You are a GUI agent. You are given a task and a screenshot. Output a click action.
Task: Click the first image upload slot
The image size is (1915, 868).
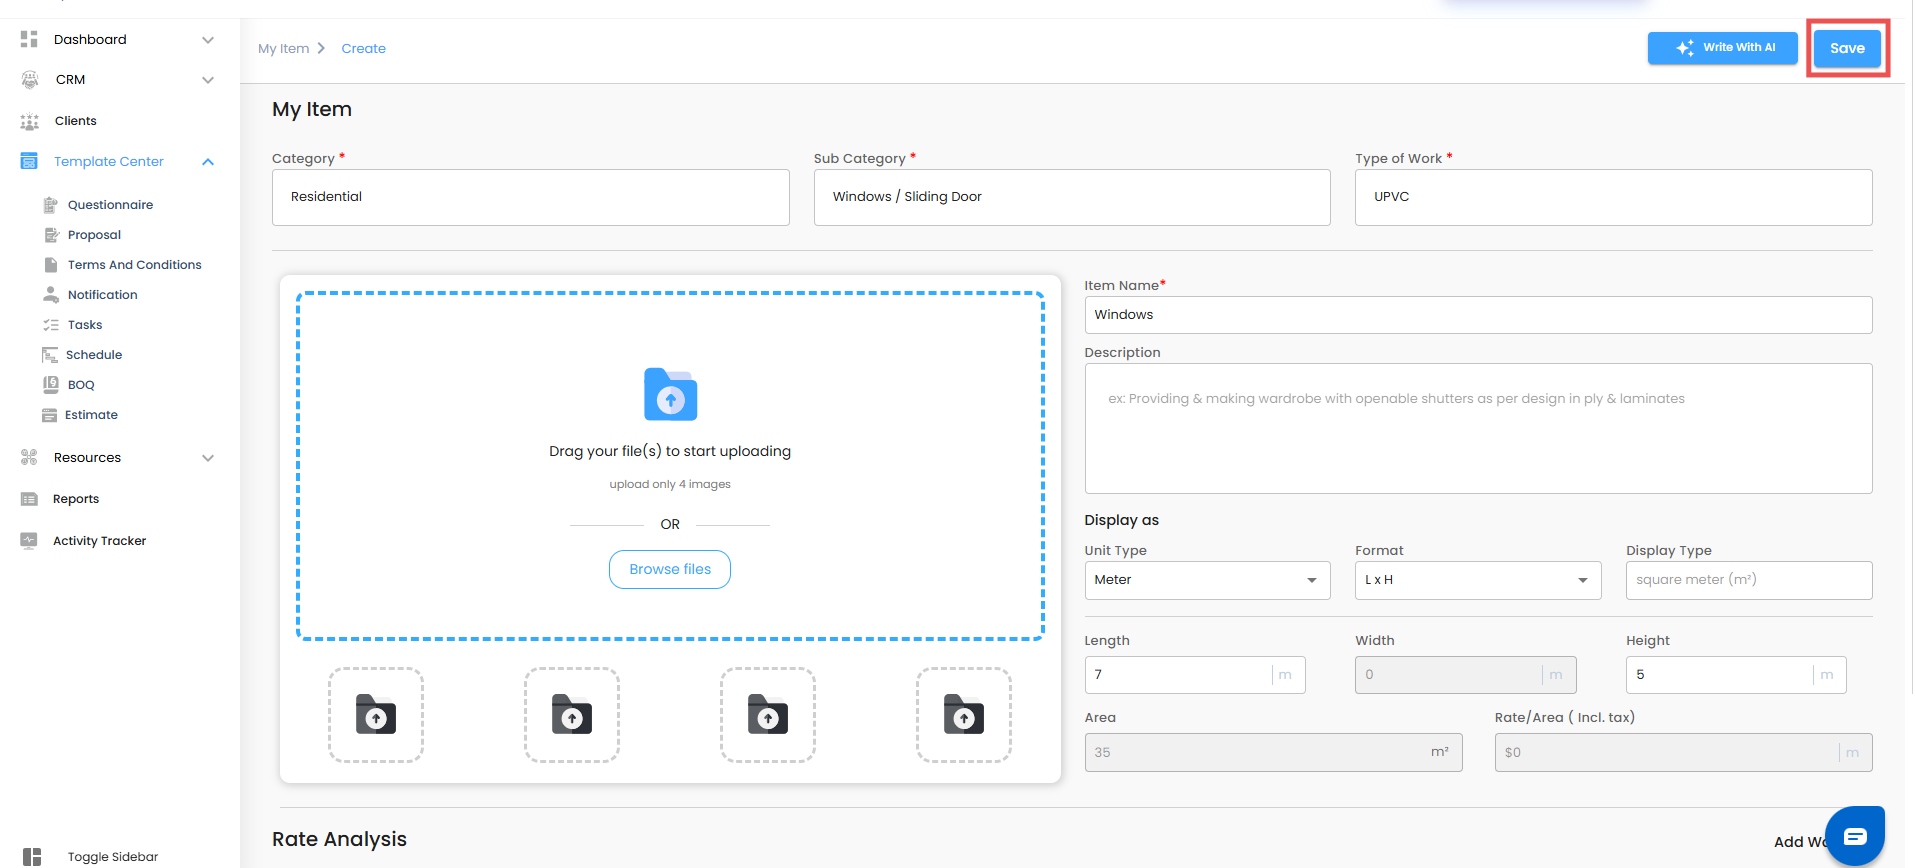(x=376, y=715)
